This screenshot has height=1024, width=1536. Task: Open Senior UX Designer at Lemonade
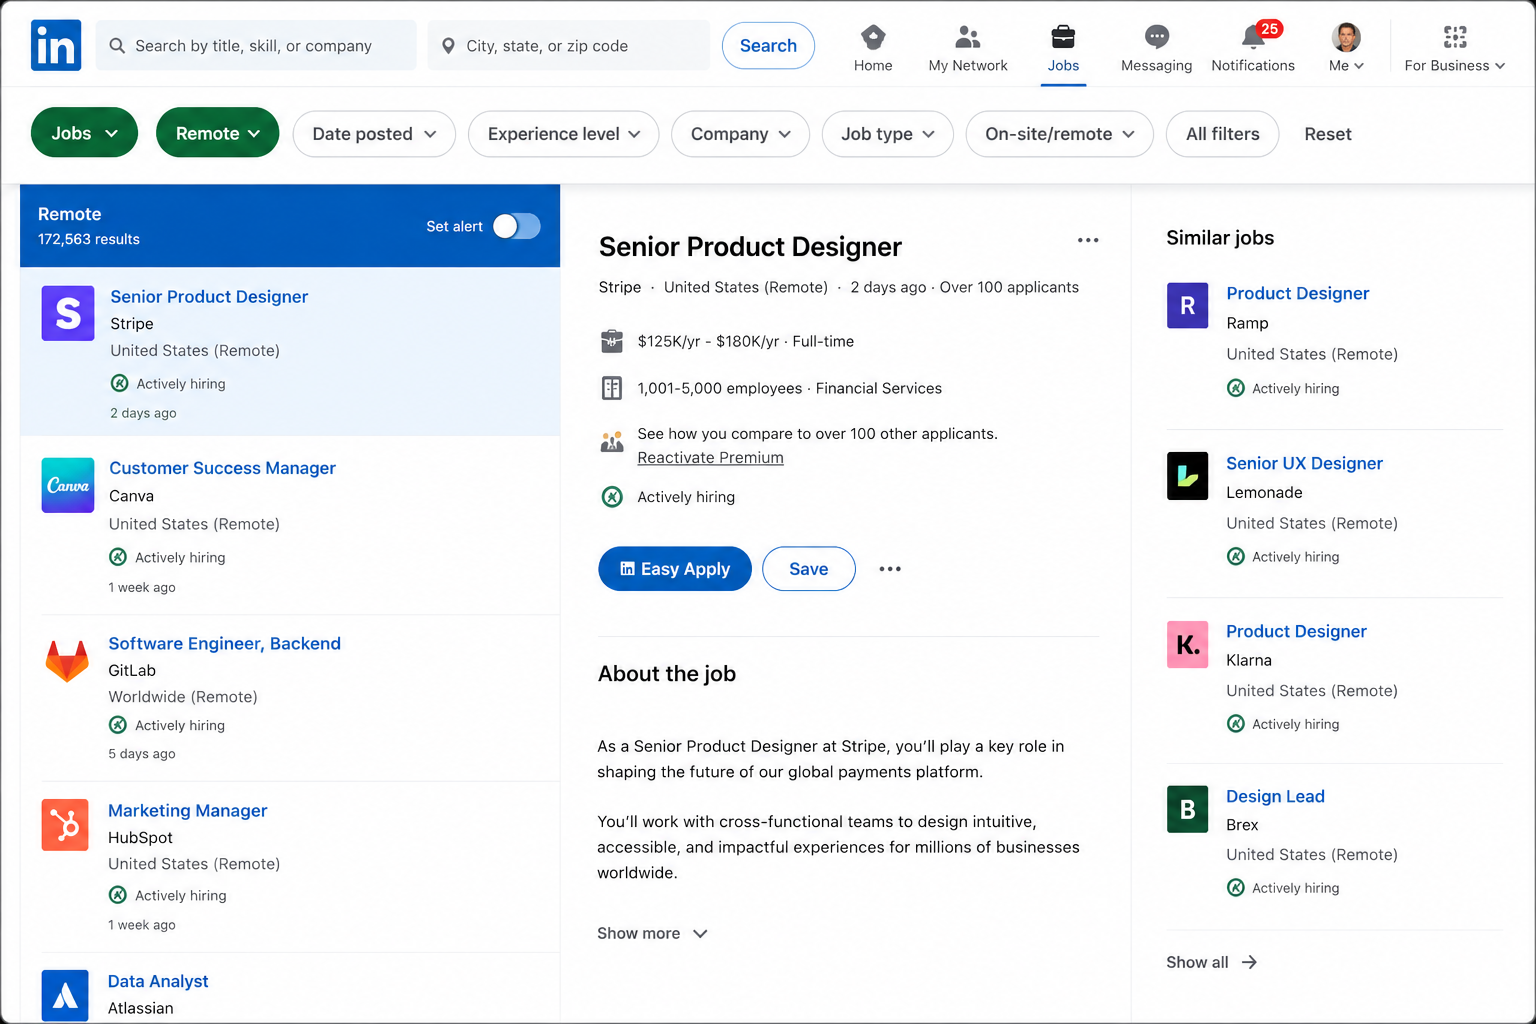coord(1304,463)
